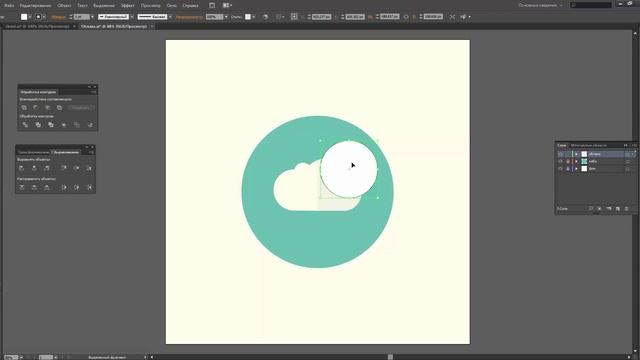Viewport: 640px width, 360px height.
Task: Toggle visibility of the top selected layer
Action: pyautogui.click(x=560, y=154)
